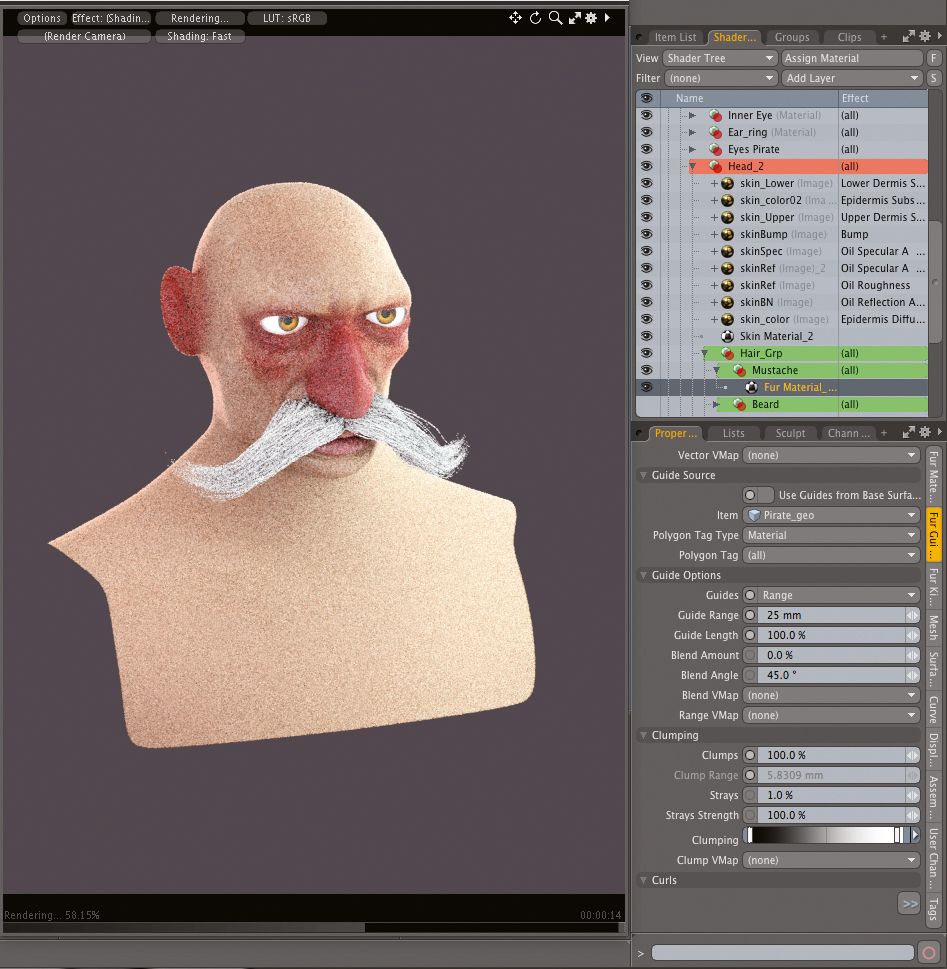Viewport: 947px width, 969px height.
Task: Click the Assign Material button
Action: (852, 58)
